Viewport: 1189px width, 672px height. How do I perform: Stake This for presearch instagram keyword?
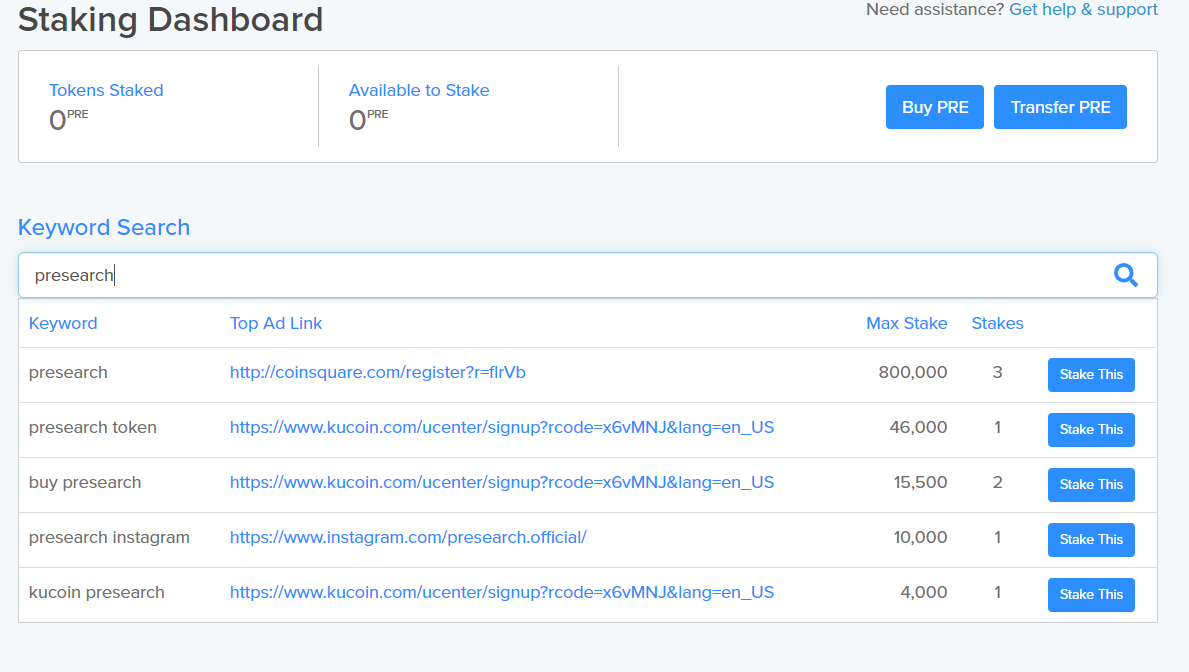tap(1091, 540)
